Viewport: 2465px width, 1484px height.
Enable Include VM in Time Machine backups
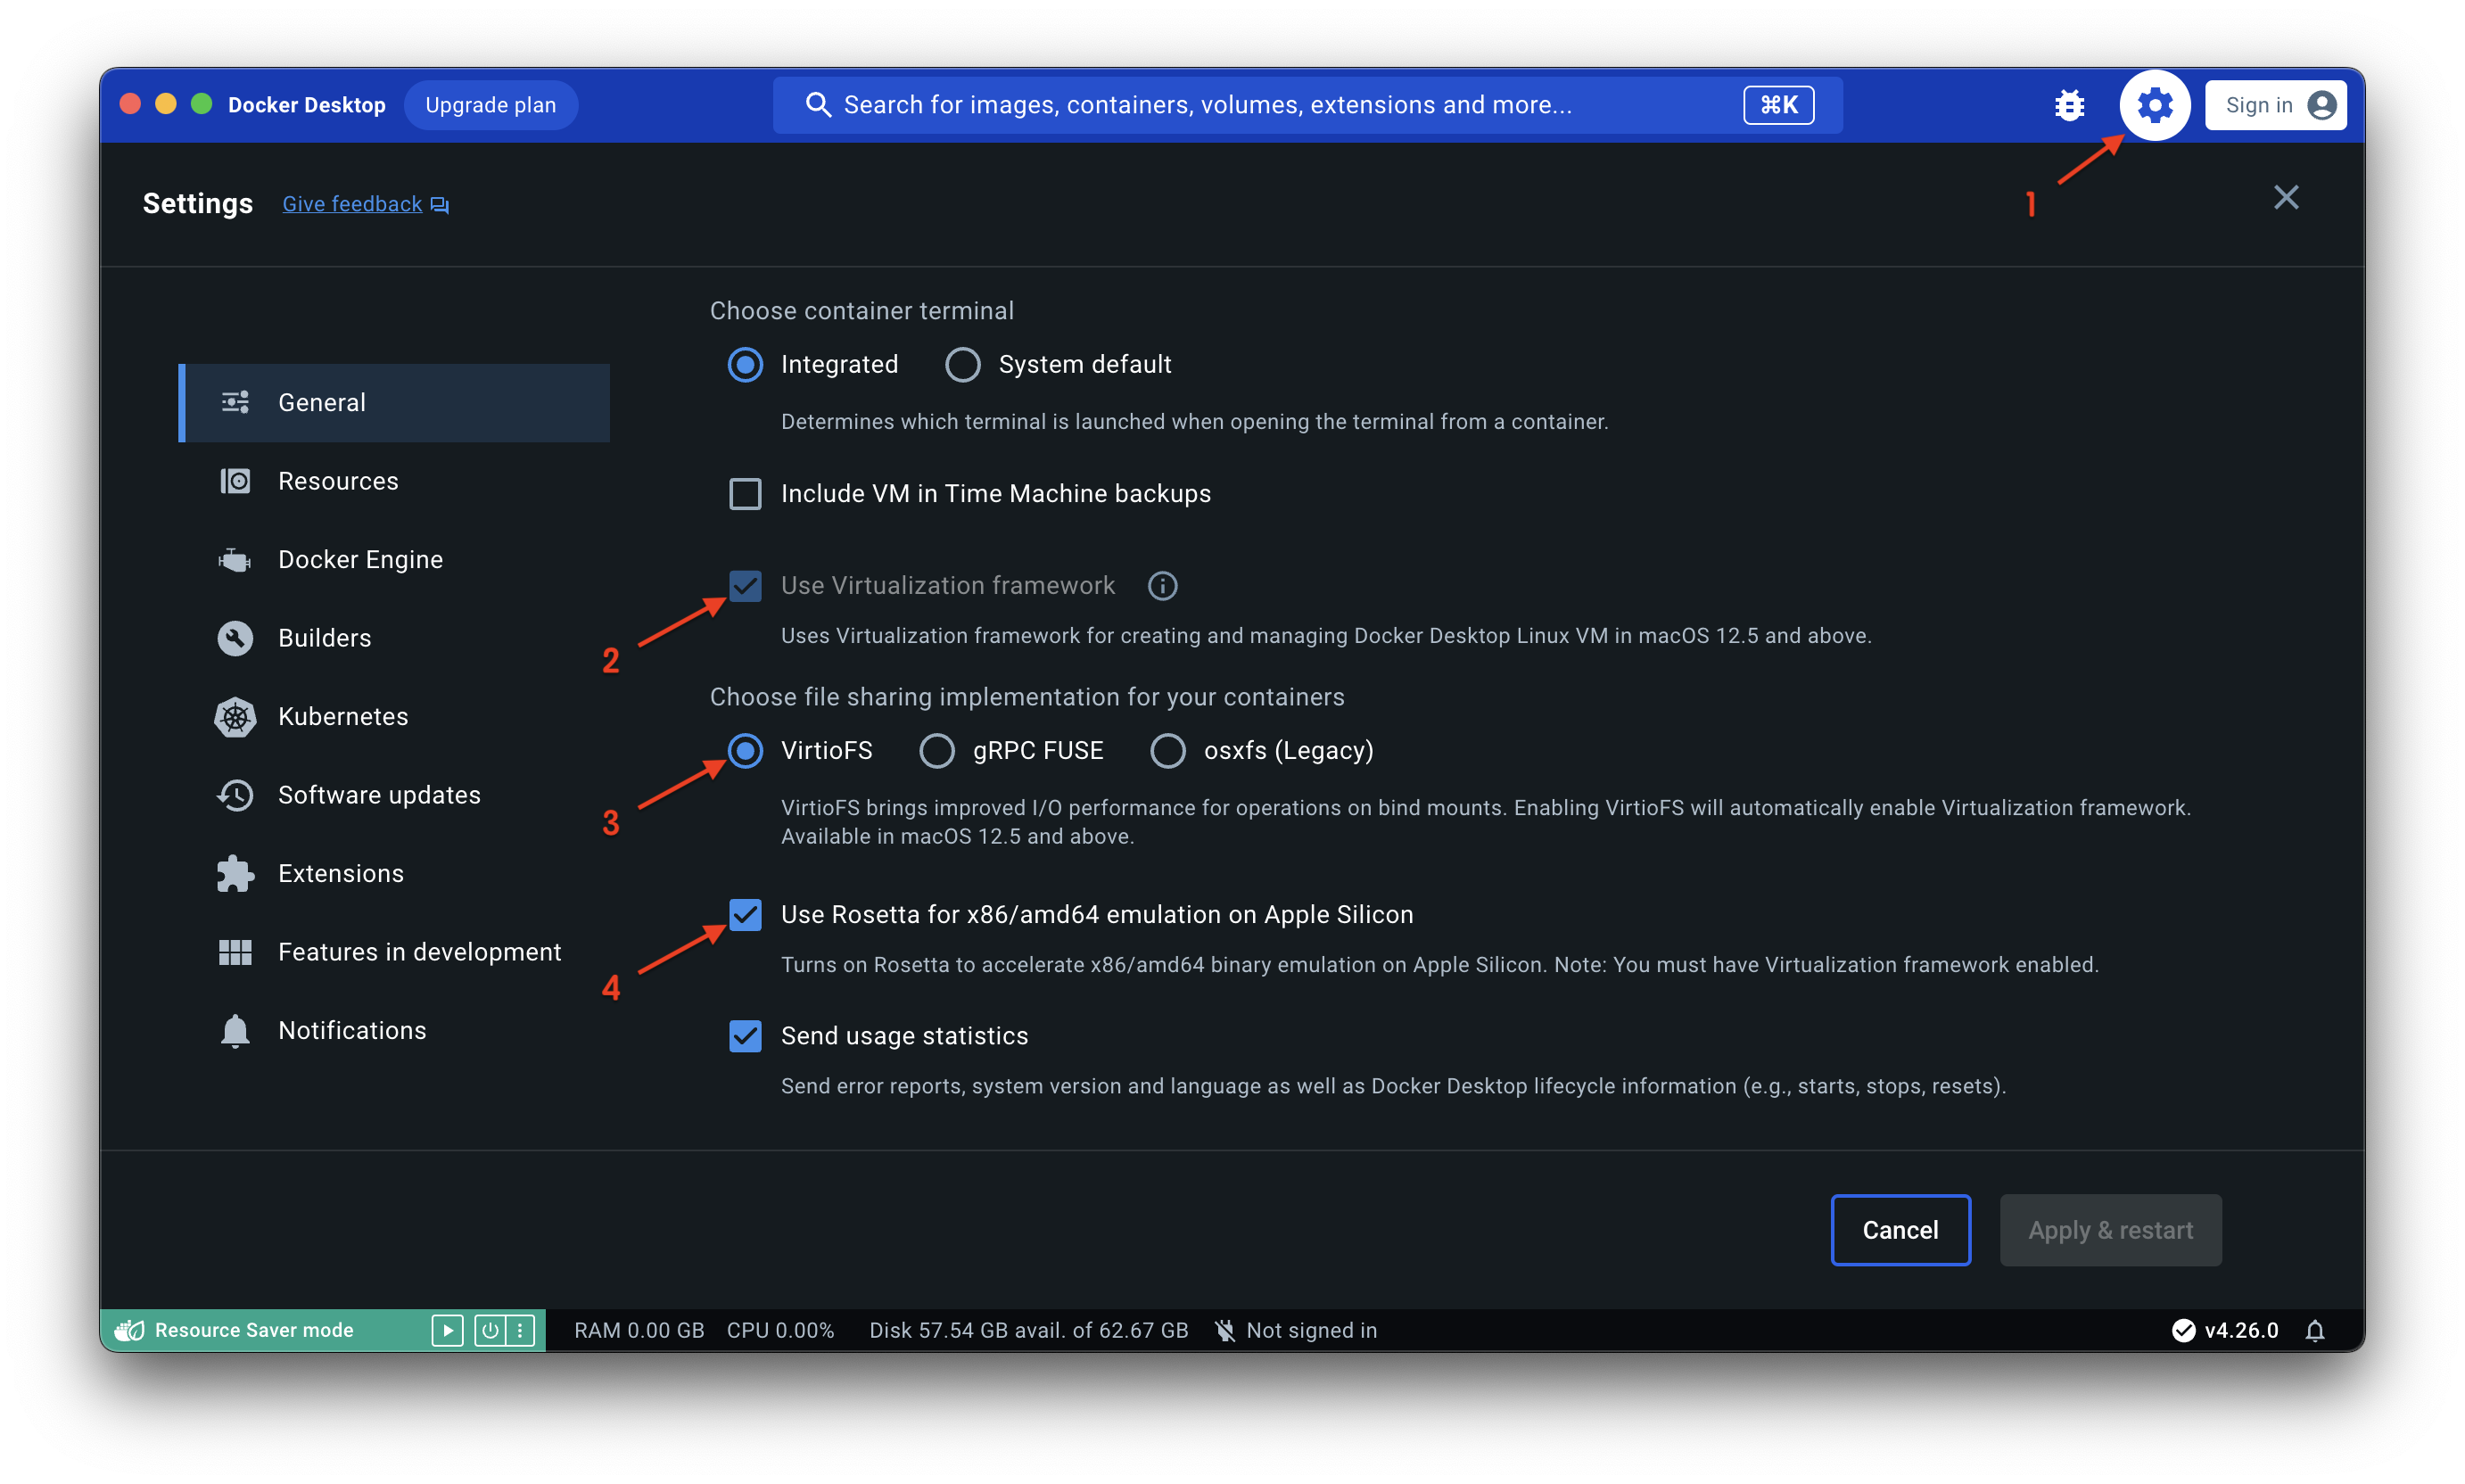click(745, 494)
